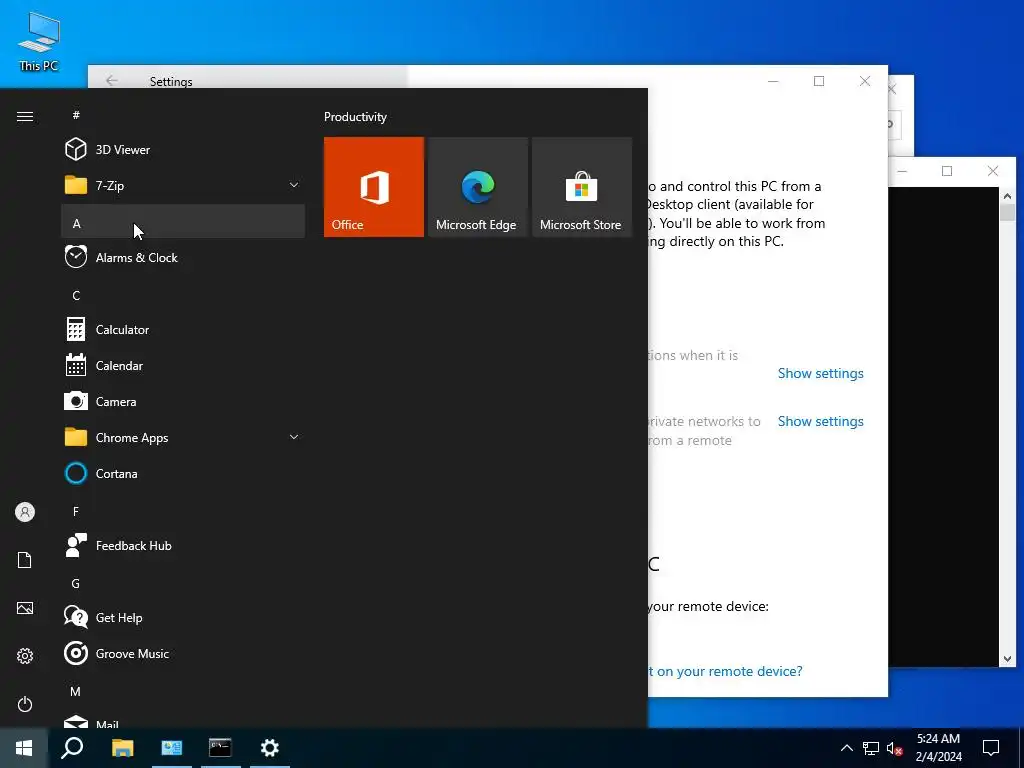The width and height of the screenshot is (1024, 768).
Task: Click the Power icon in Start
Action: point(25,704)
